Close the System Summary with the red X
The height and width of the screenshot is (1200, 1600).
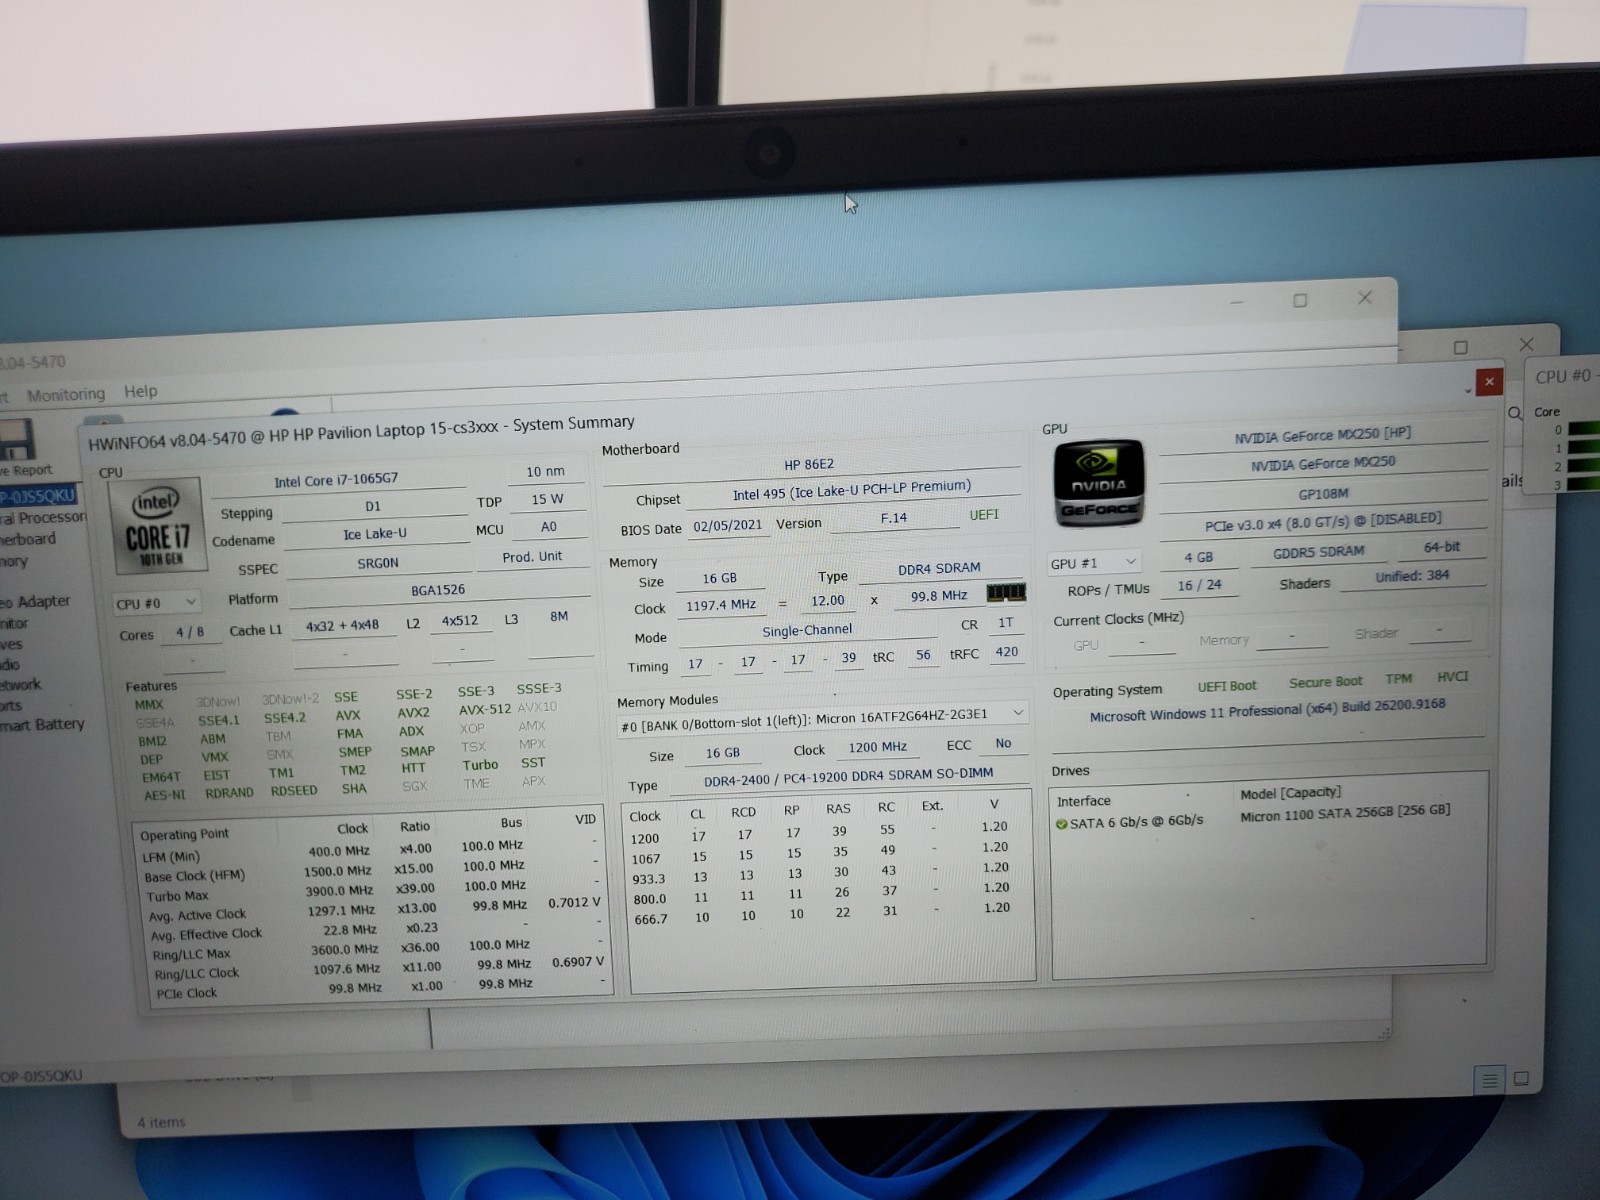(x=1489, y=381)
